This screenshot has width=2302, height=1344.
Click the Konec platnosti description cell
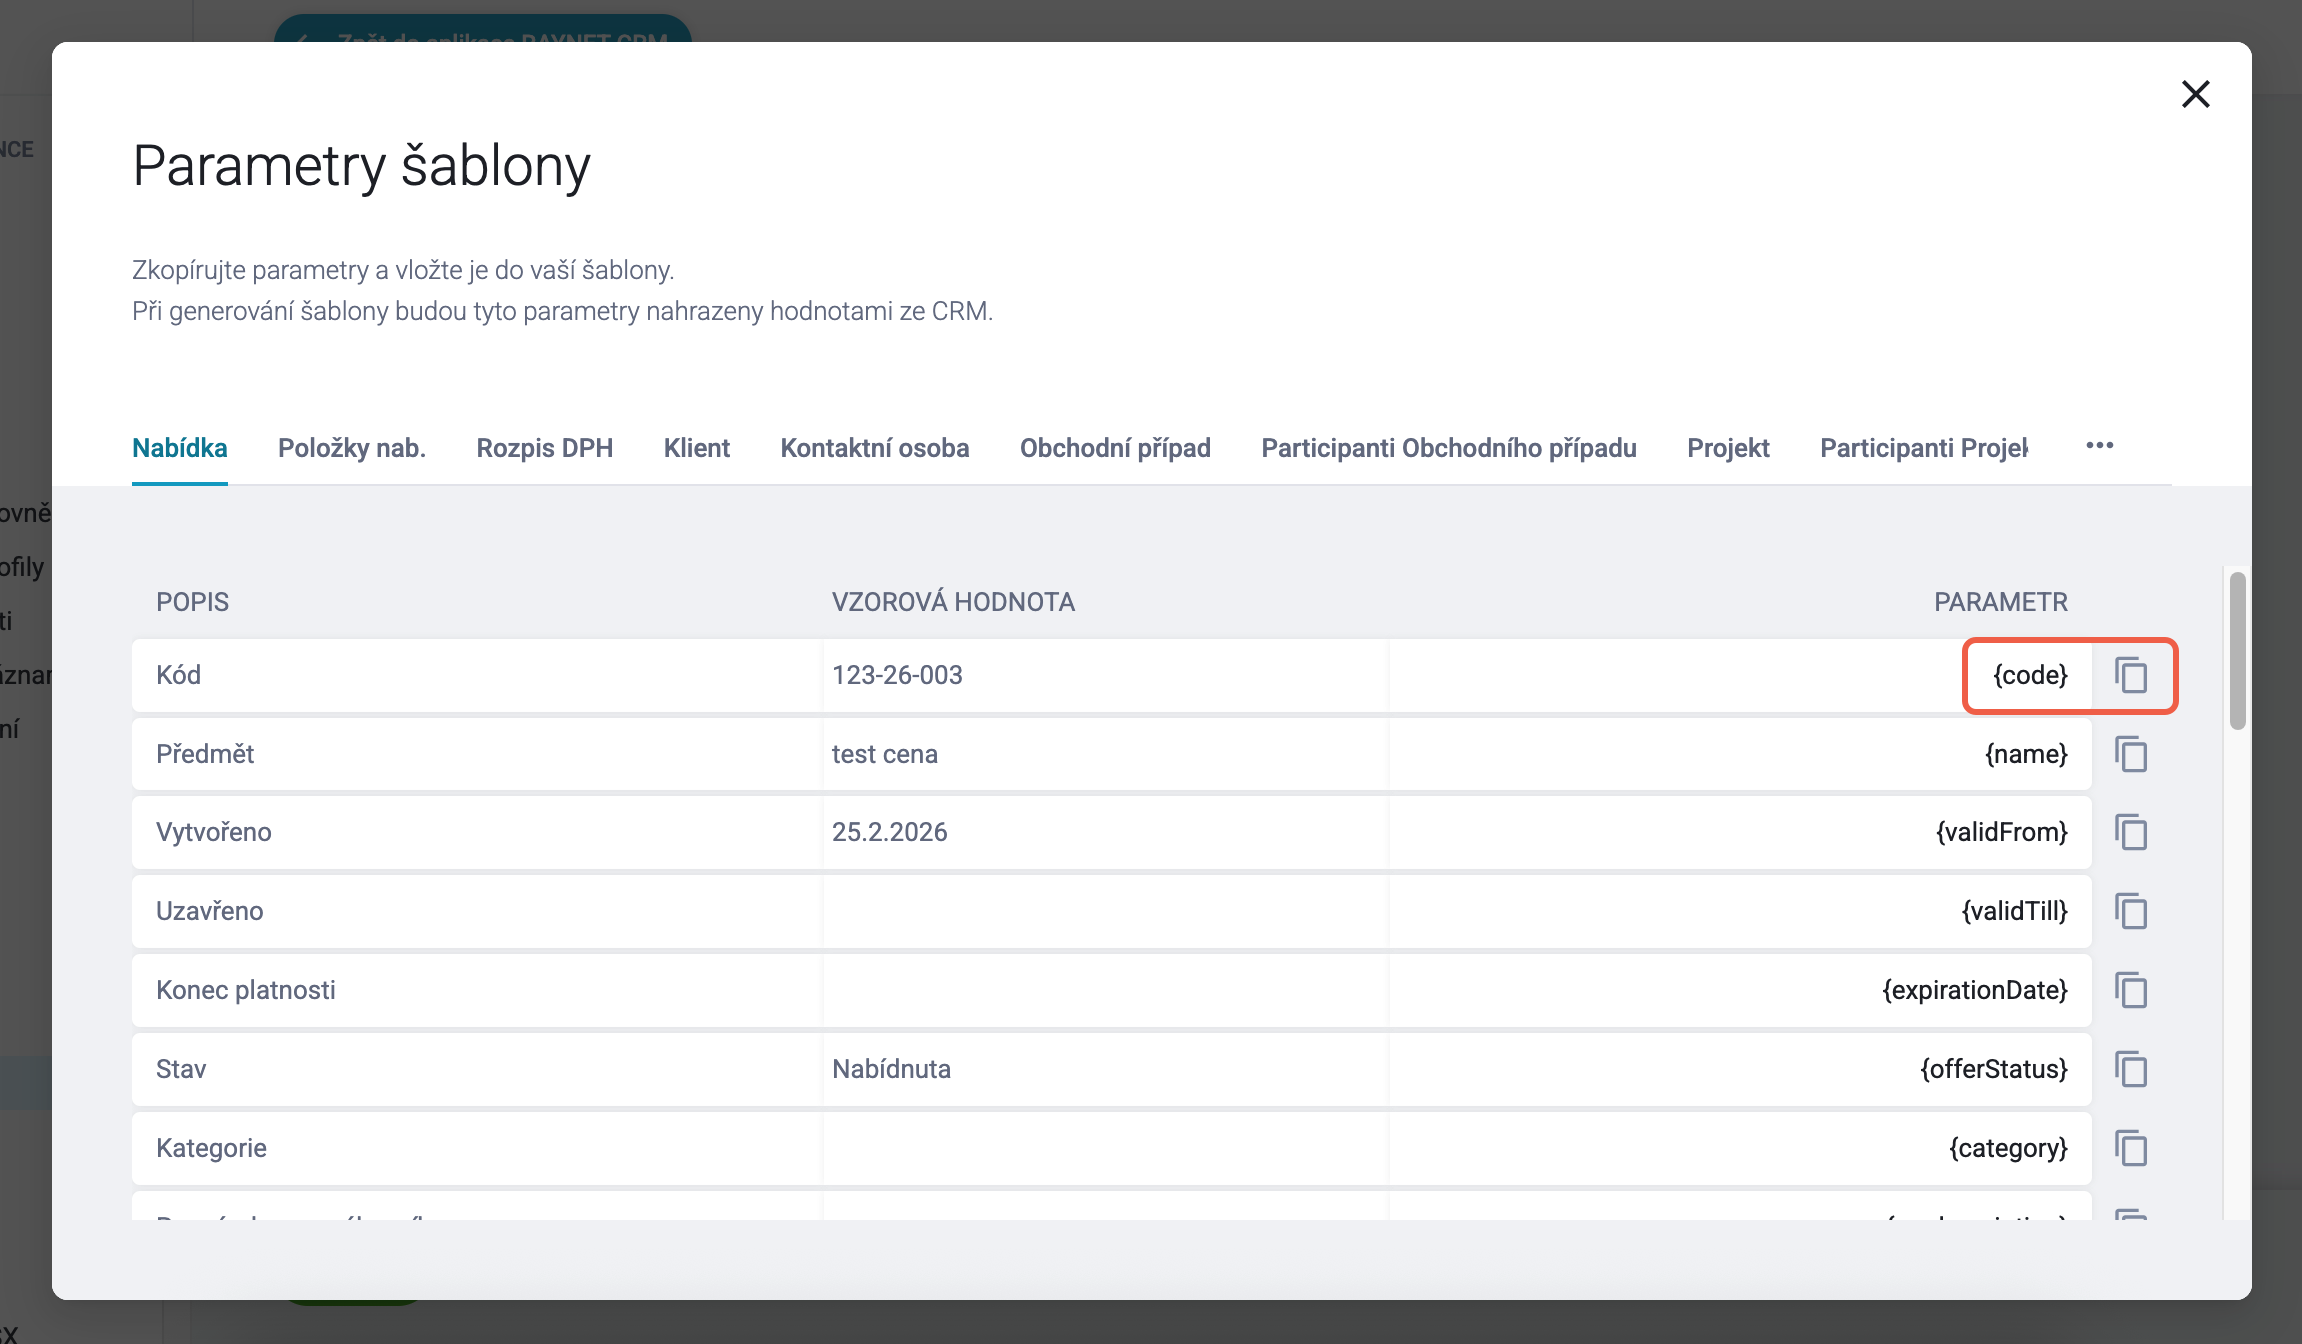click(477, 990)
